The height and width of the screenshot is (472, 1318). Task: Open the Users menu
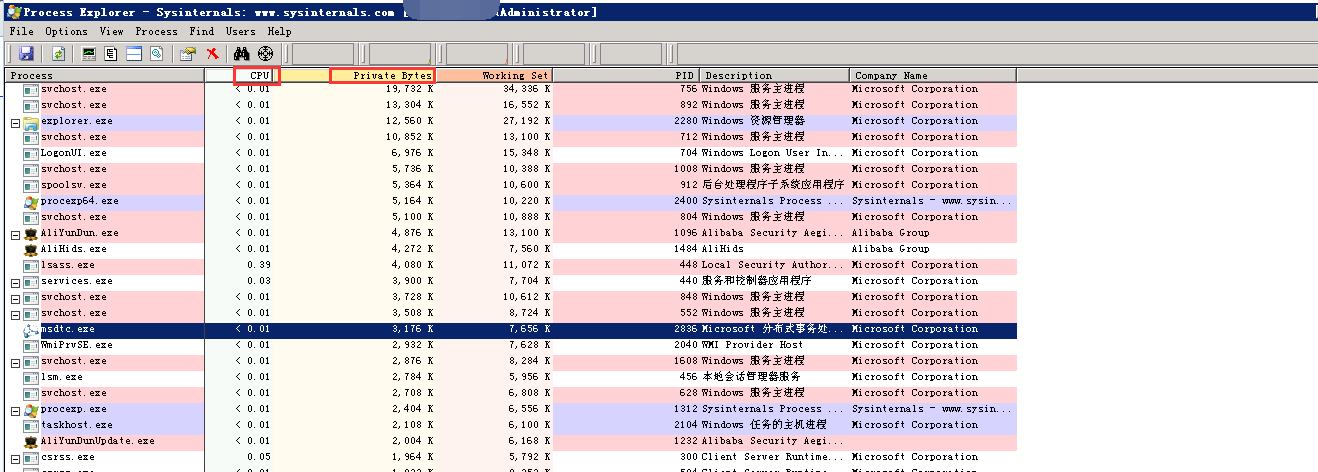click(240, 31)
